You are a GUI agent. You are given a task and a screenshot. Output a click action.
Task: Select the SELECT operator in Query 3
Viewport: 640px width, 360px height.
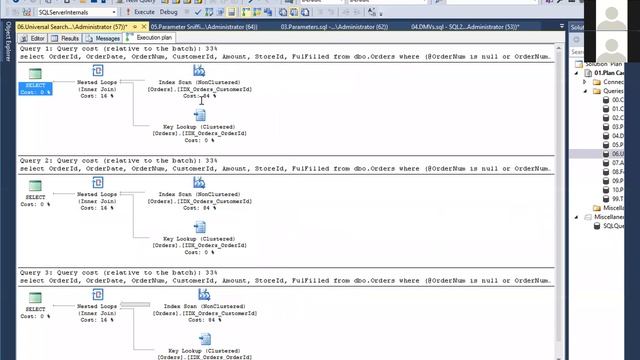click(x=36, y=306)
